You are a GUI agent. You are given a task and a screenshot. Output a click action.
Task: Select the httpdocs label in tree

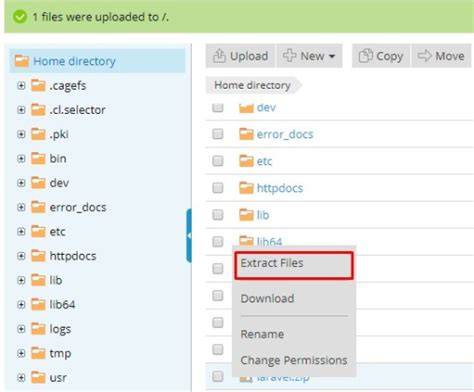pyautogui.click(x=73, y=256)
